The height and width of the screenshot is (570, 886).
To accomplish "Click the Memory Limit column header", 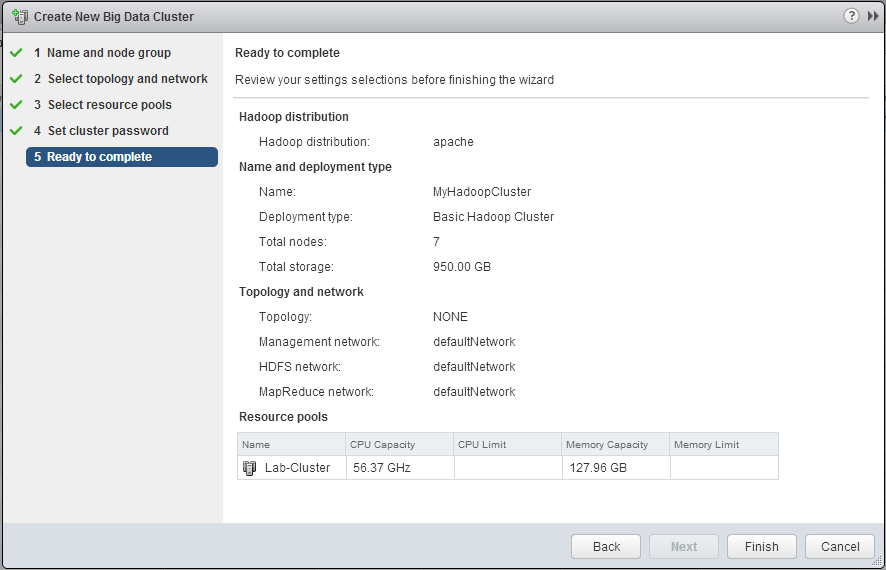I will tap(724, 444).
